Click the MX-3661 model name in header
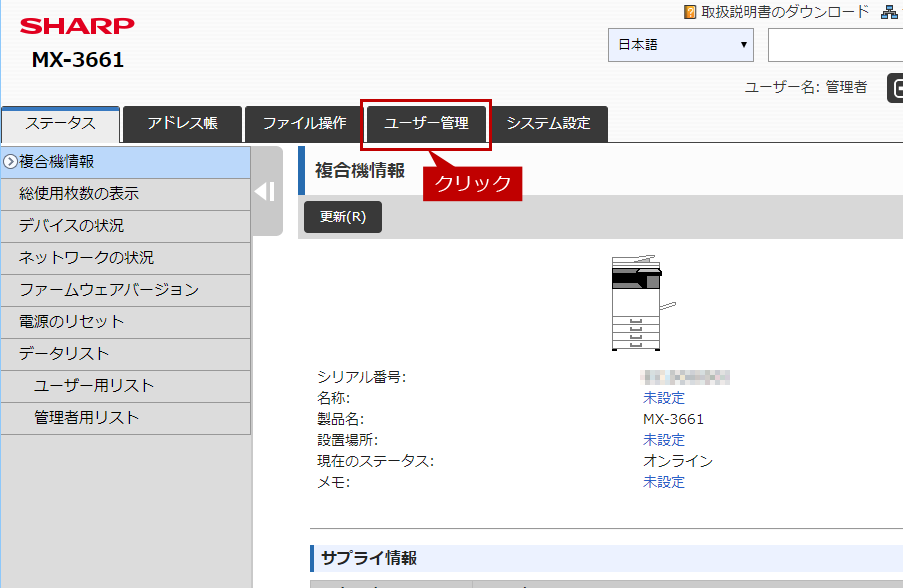The height and width of the screenshot is (588, 903). coord(78,60)
